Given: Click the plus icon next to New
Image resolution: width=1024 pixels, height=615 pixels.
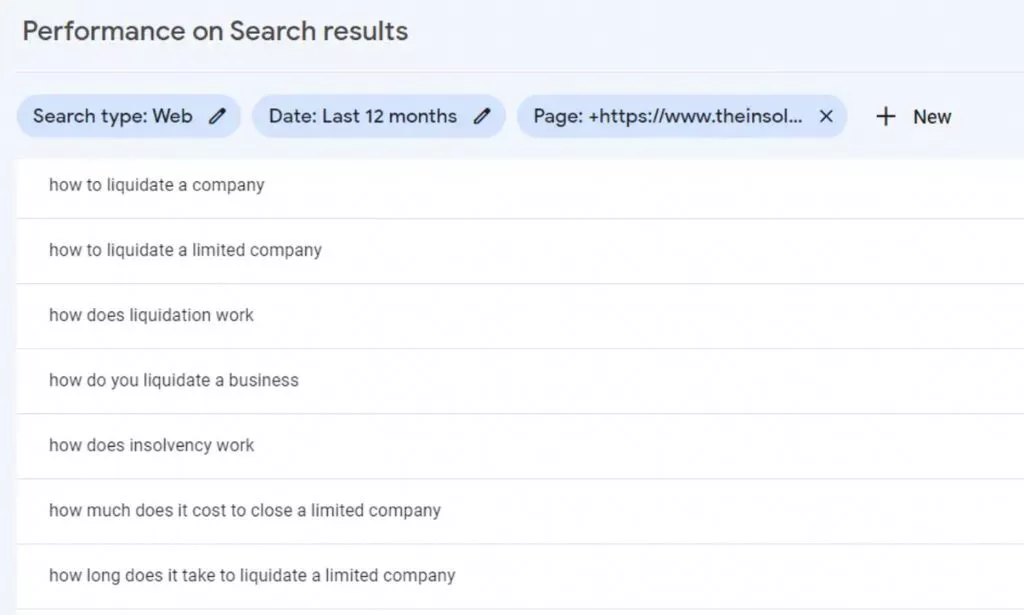Looking at the screenshot, I should 885,116.
